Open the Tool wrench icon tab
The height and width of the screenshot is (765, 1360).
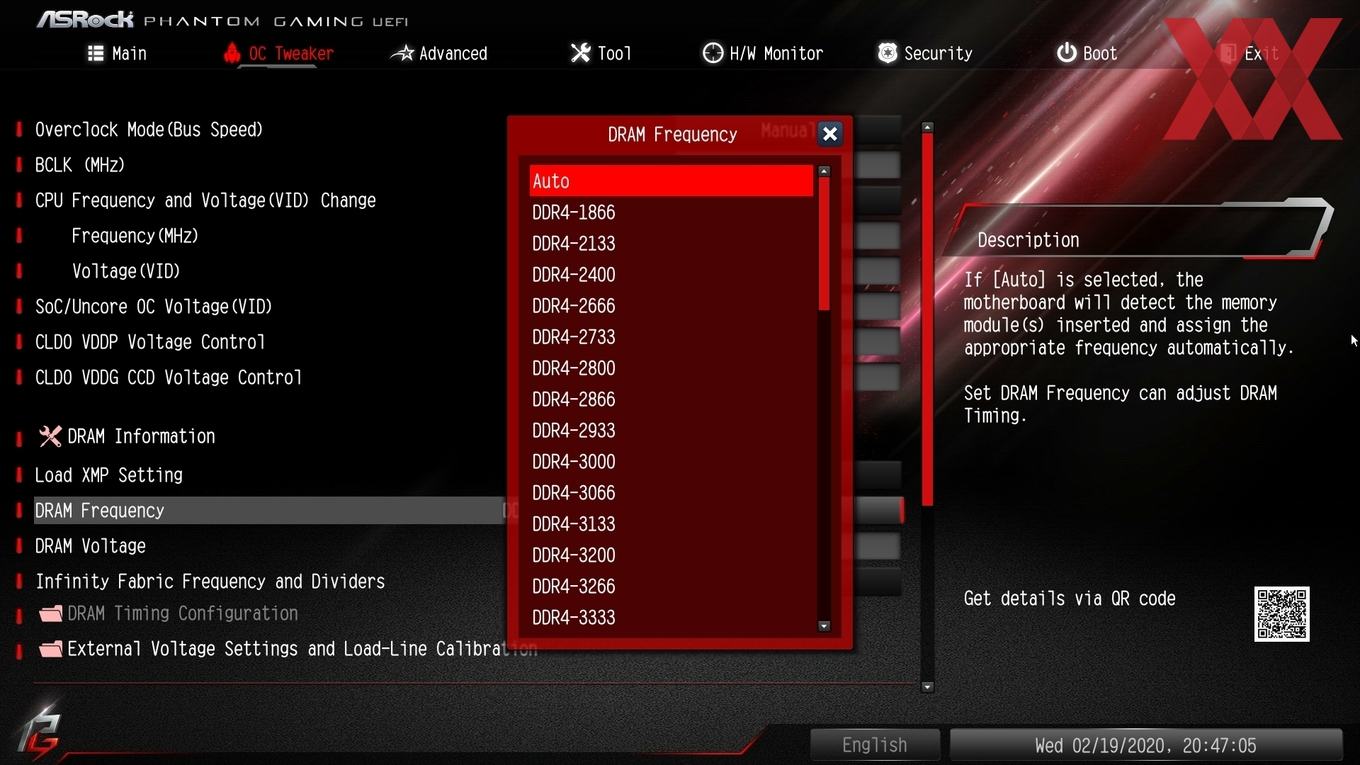580,53
